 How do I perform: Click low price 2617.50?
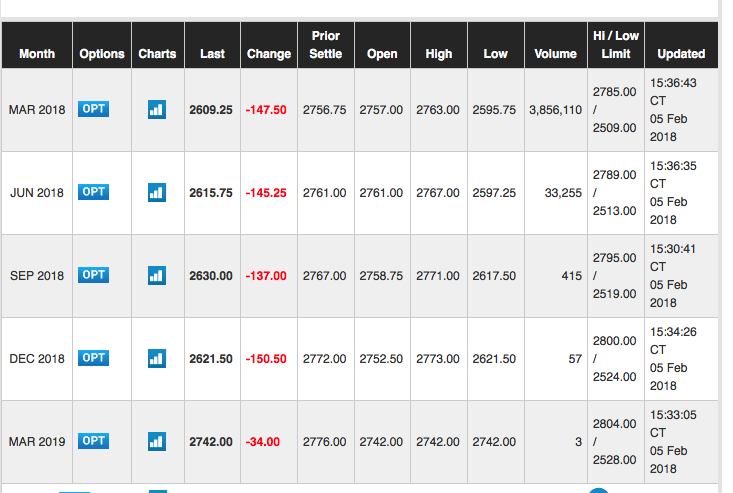[494, 276]
